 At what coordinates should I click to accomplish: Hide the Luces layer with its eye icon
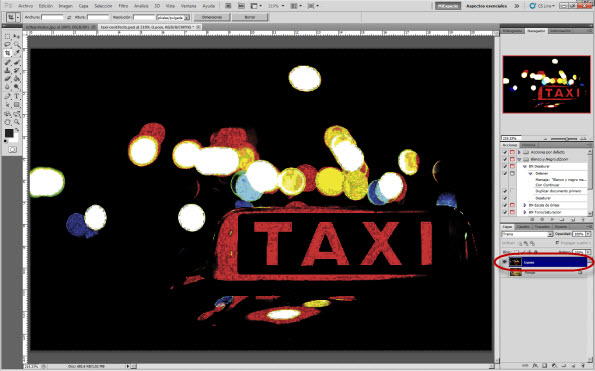coord(505,262)
